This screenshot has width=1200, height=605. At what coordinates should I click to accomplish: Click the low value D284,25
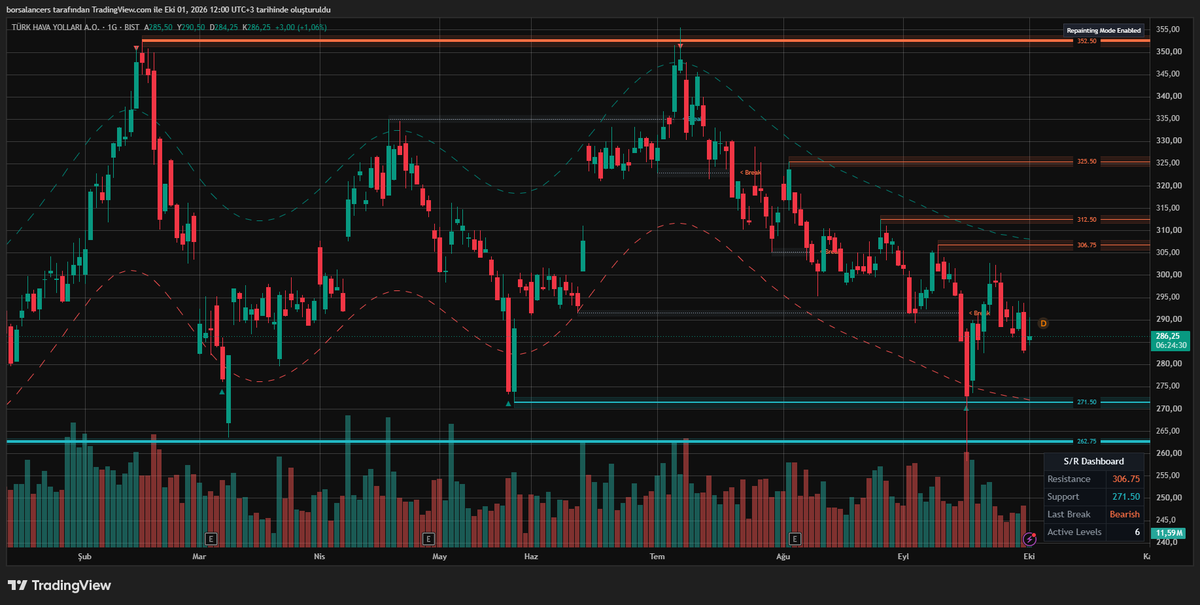point(224,28)
